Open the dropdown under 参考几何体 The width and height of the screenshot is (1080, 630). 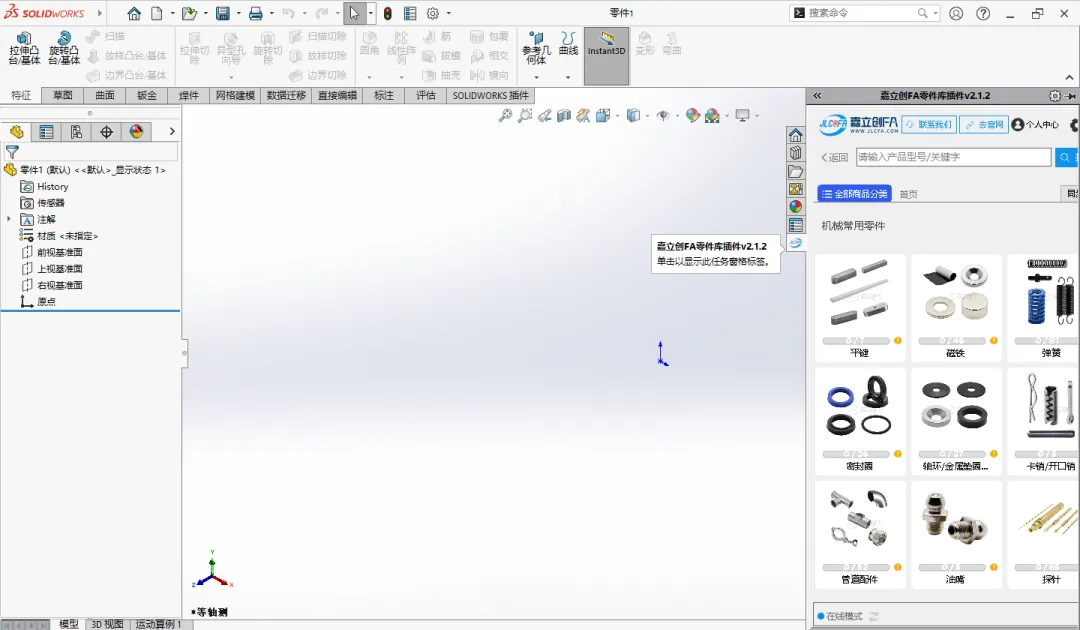click(537, 77)
